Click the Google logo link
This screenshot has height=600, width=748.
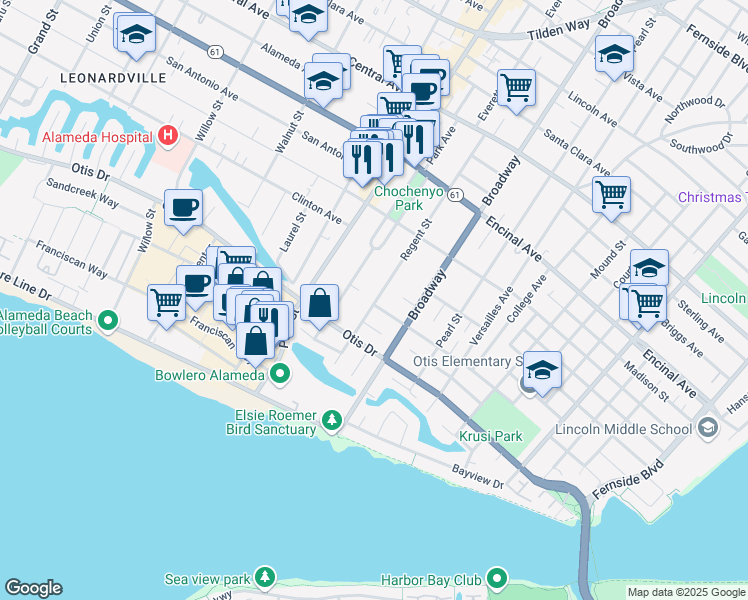click(x=33, y=588)
